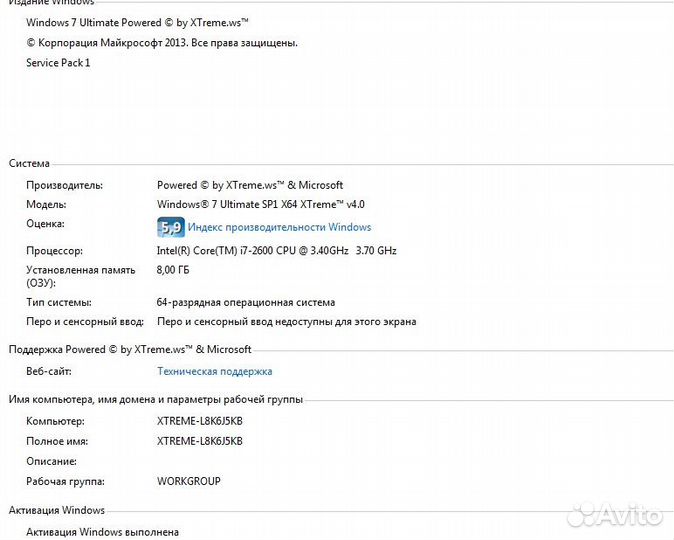This screenshot has width=674, height=540.
Task: Click the WORKGROUP workgroup value
Action: [189, 481]
